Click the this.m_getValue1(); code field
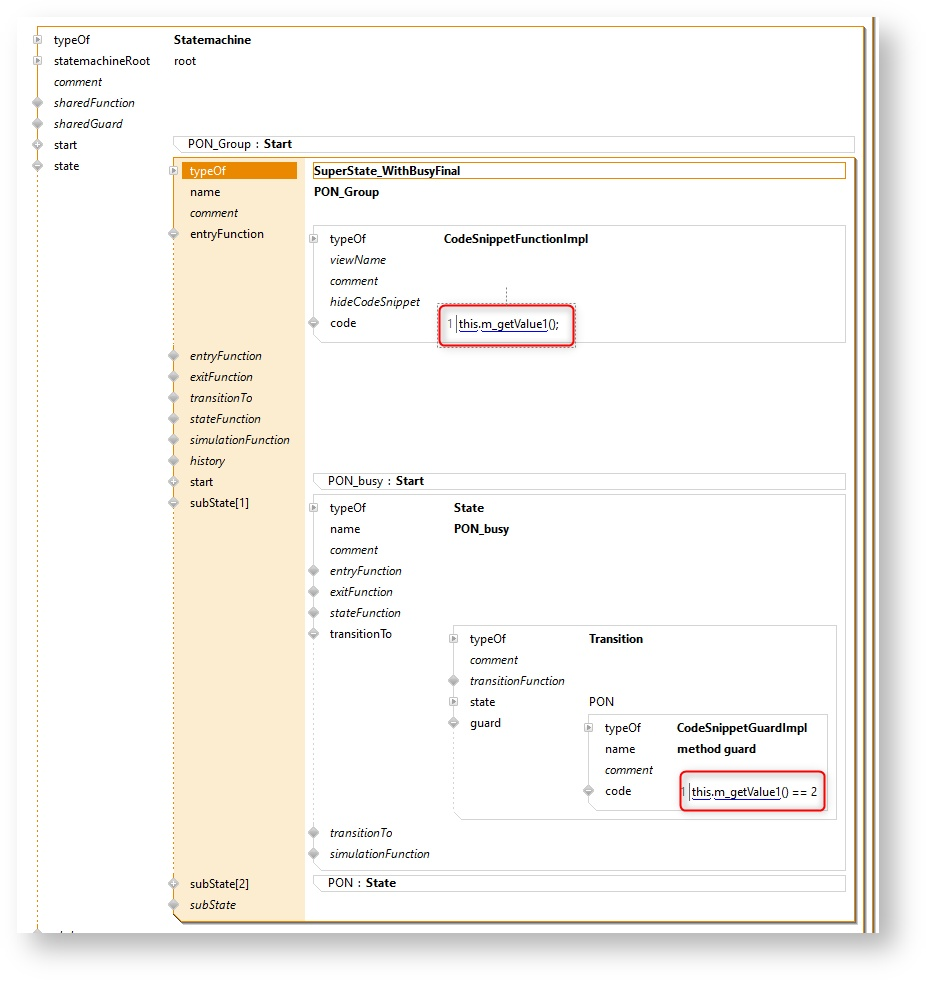The image size is (927, 981). (x=508, y=324)
